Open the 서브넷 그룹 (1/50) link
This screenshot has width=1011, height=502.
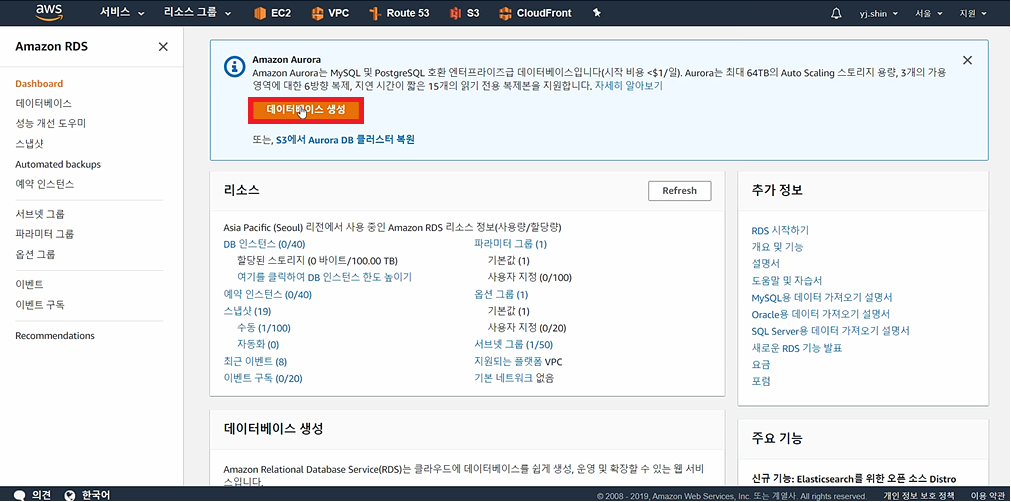(513, 345)
